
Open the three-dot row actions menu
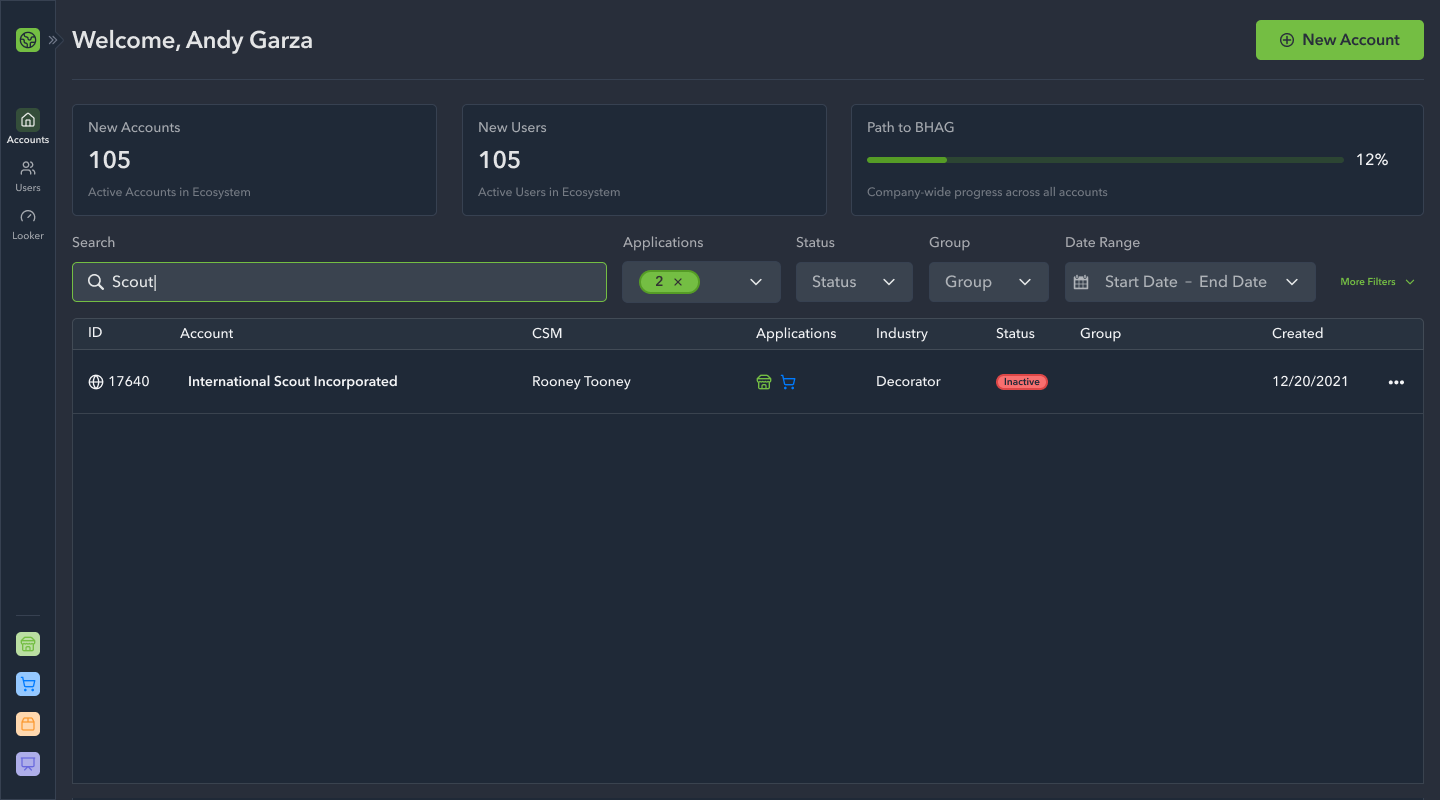1396,382
